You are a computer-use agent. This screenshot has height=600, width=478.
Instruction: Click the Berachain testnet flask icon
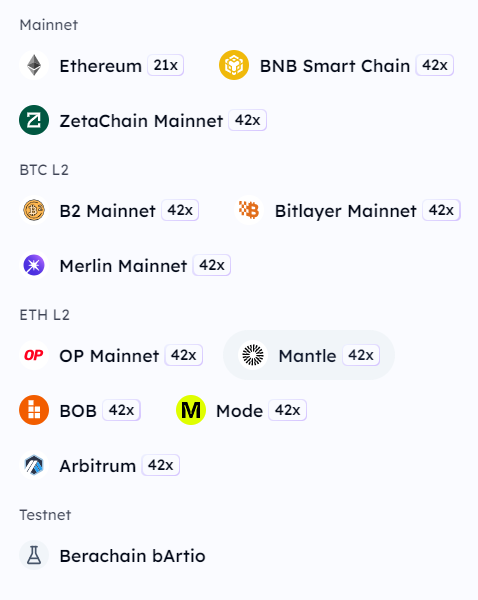pos(34,555)
